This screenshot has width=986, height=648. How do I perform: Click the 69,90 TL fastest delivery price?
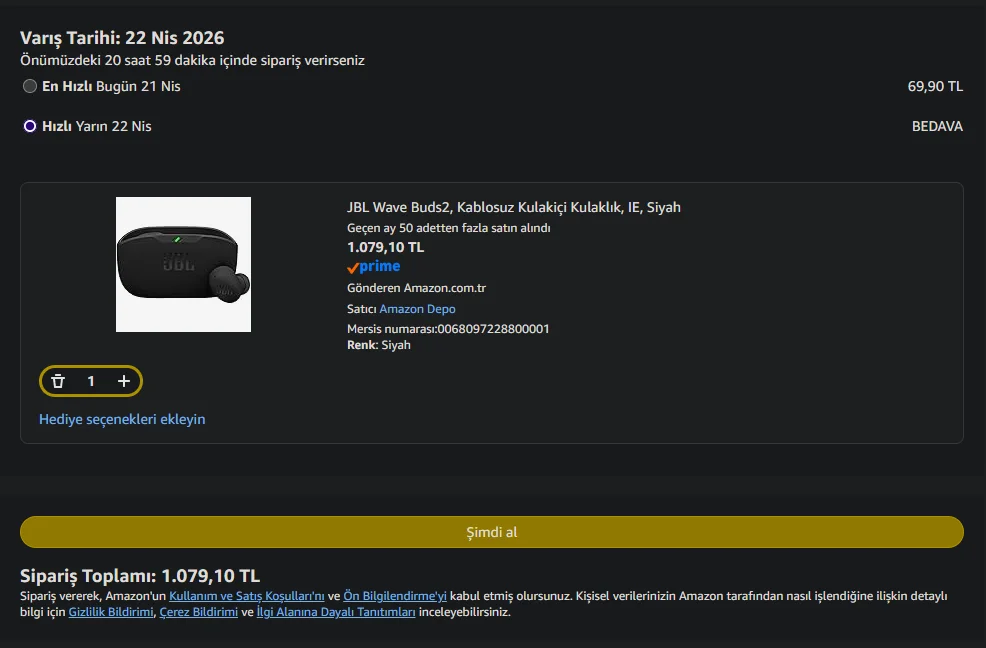935,86
